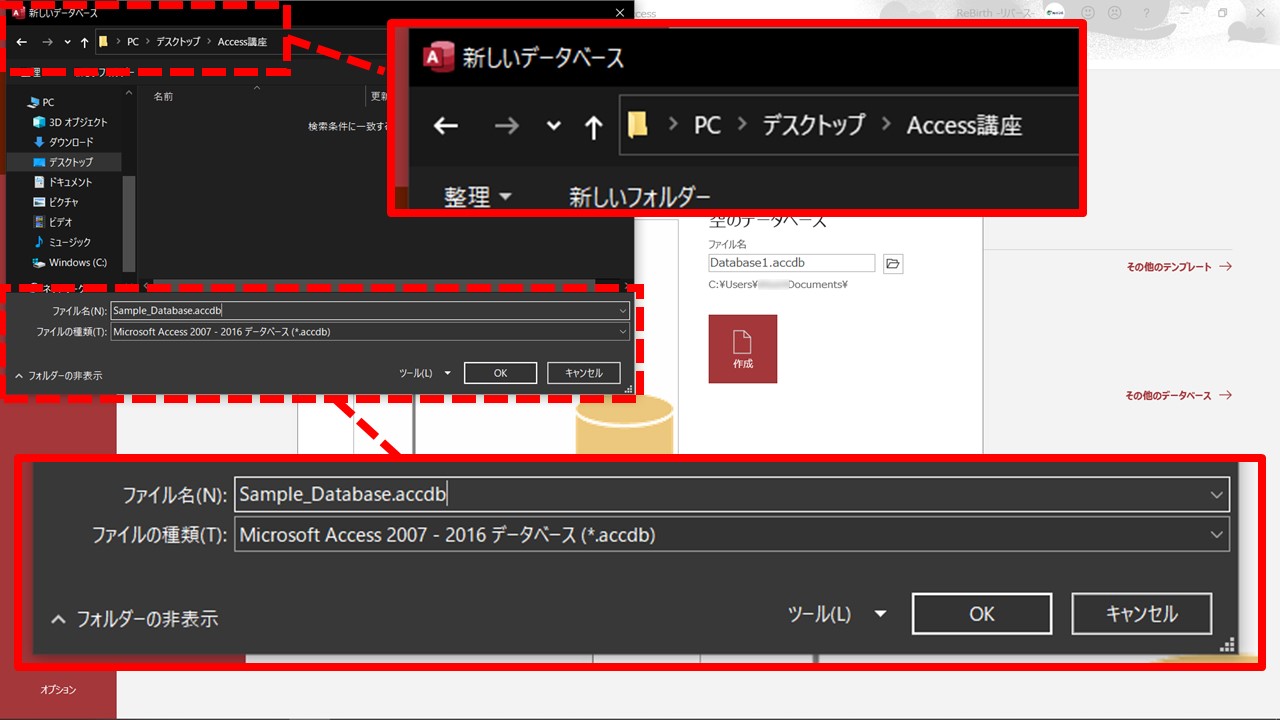Click the frowning face feedback icon

[x=1114, y=13]
